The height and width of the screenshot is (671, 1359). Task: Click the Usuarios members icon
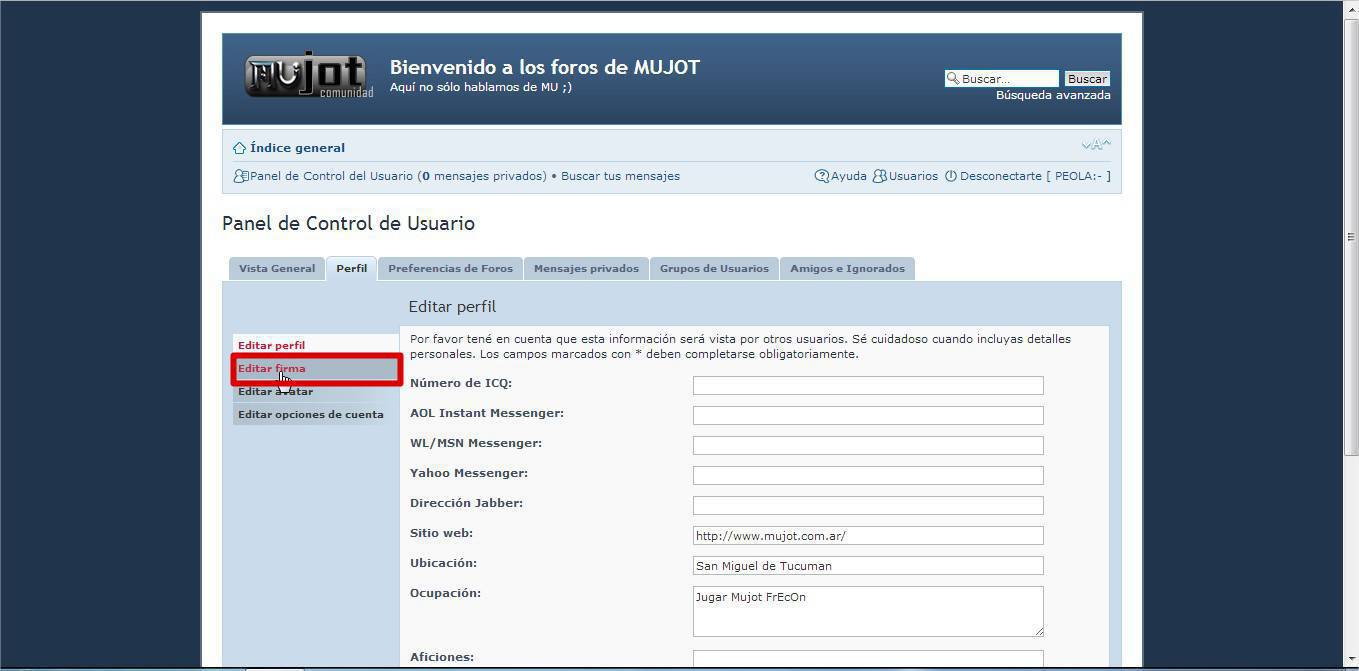pos(880,176)
